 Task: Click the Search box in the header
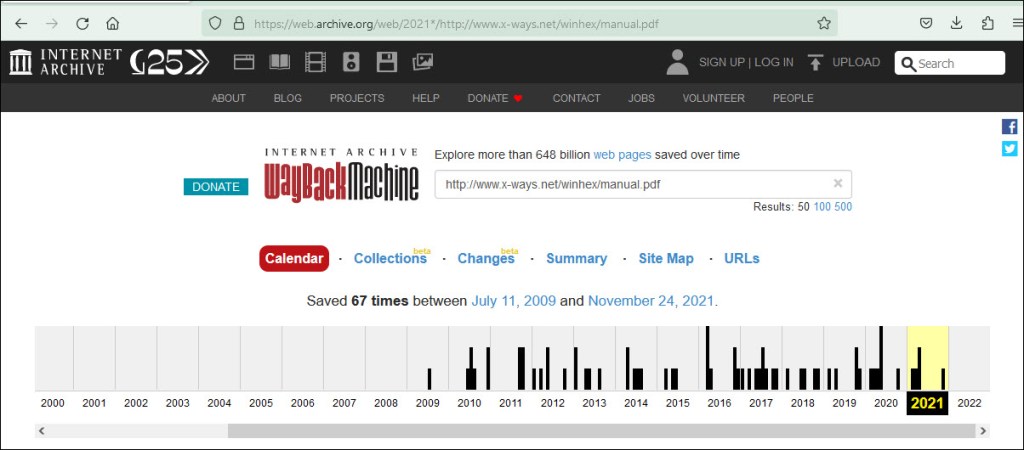point(950,63)
